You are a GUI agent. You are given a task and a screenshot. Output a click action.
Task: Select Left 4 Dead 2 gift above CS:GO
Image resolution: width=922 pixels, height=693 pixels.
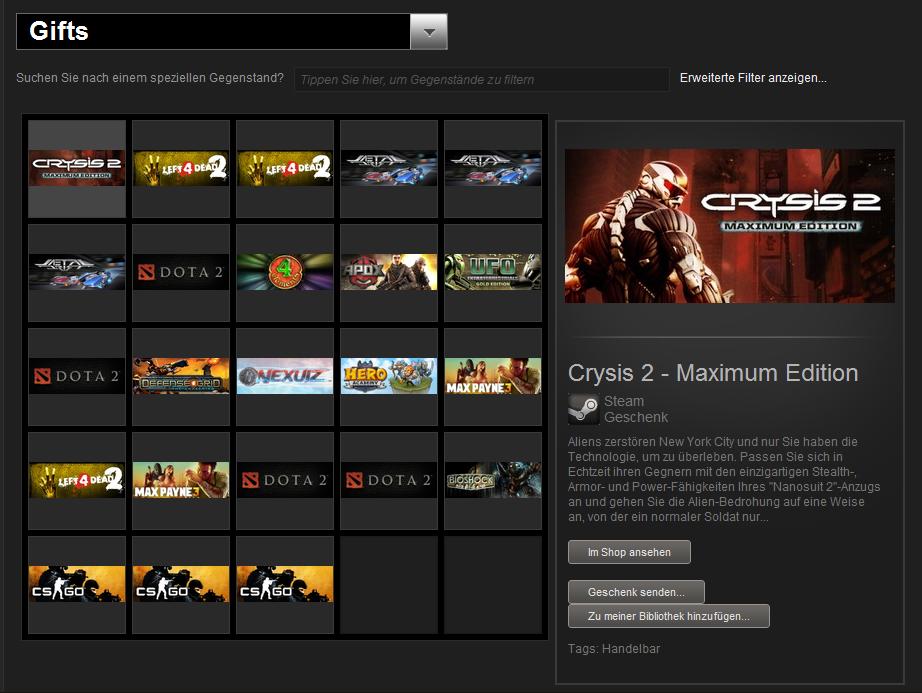point(77,481)
